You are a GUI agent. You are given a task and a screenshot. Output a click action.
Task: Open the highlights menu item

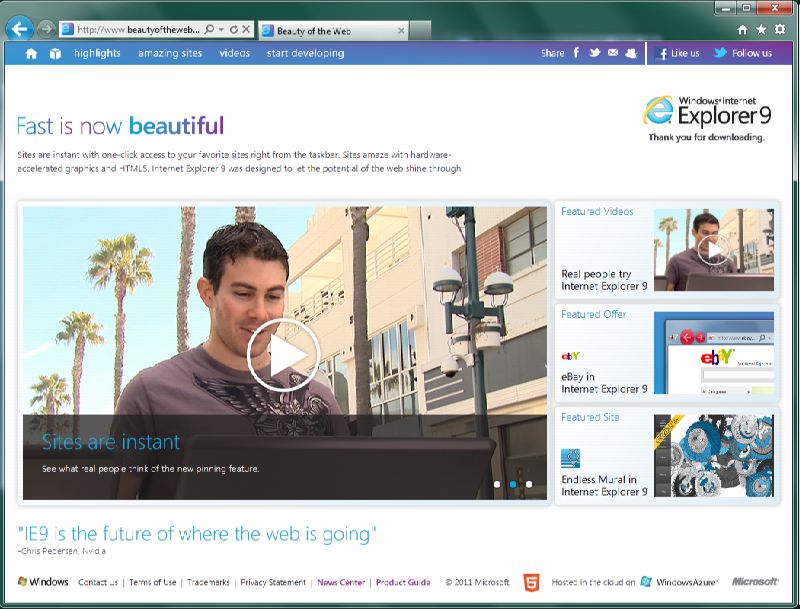pyautogui.click(x=97, y=53)
